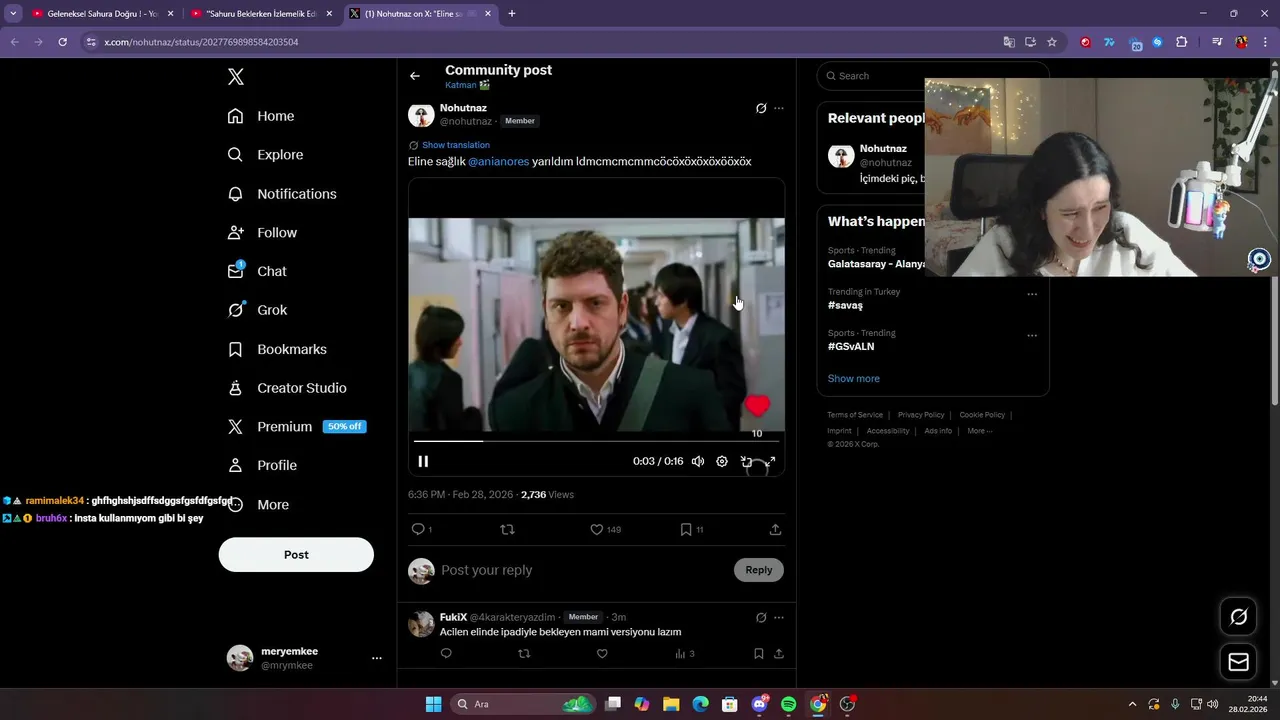1280x720 pixels.
Task: Open the floating Grok button
Action: click(1238, 617)
